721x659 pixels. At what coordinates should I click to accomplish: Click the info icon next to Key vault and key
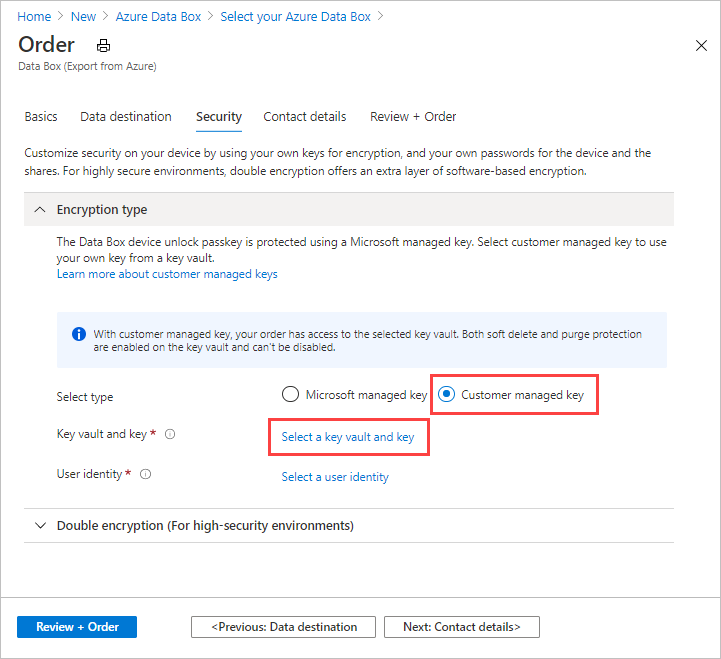tap(170, 435)
